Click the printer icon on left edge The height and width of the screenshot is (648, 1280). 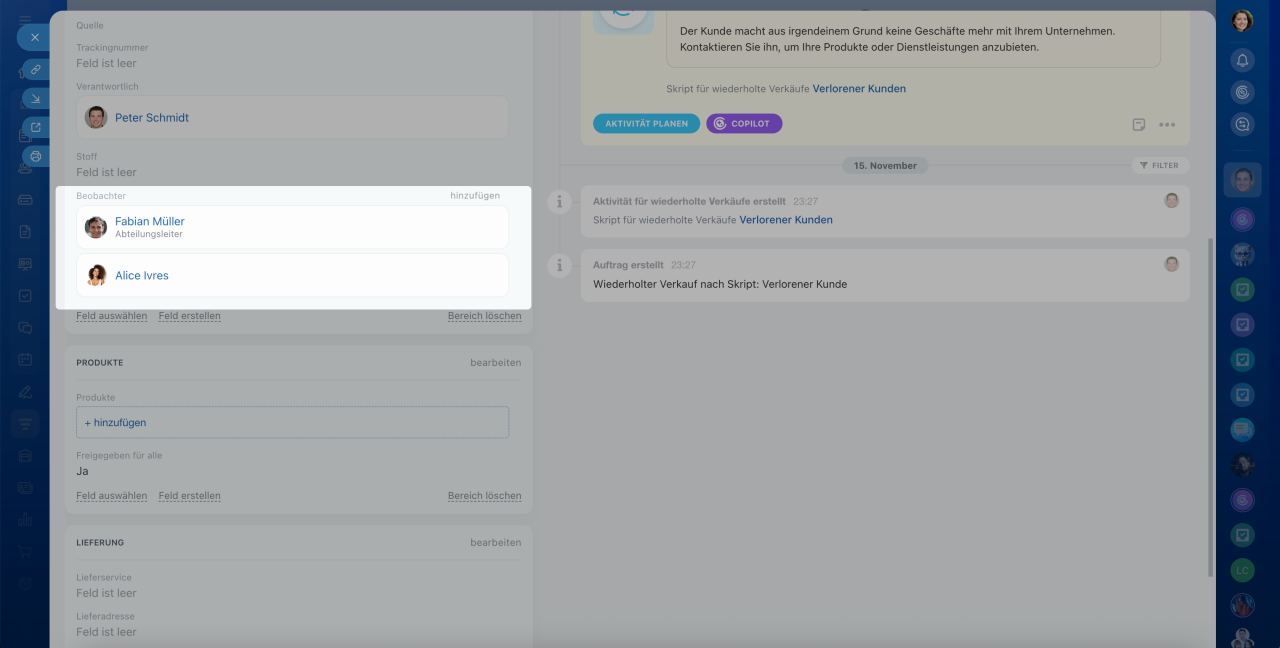pos(36,156)
